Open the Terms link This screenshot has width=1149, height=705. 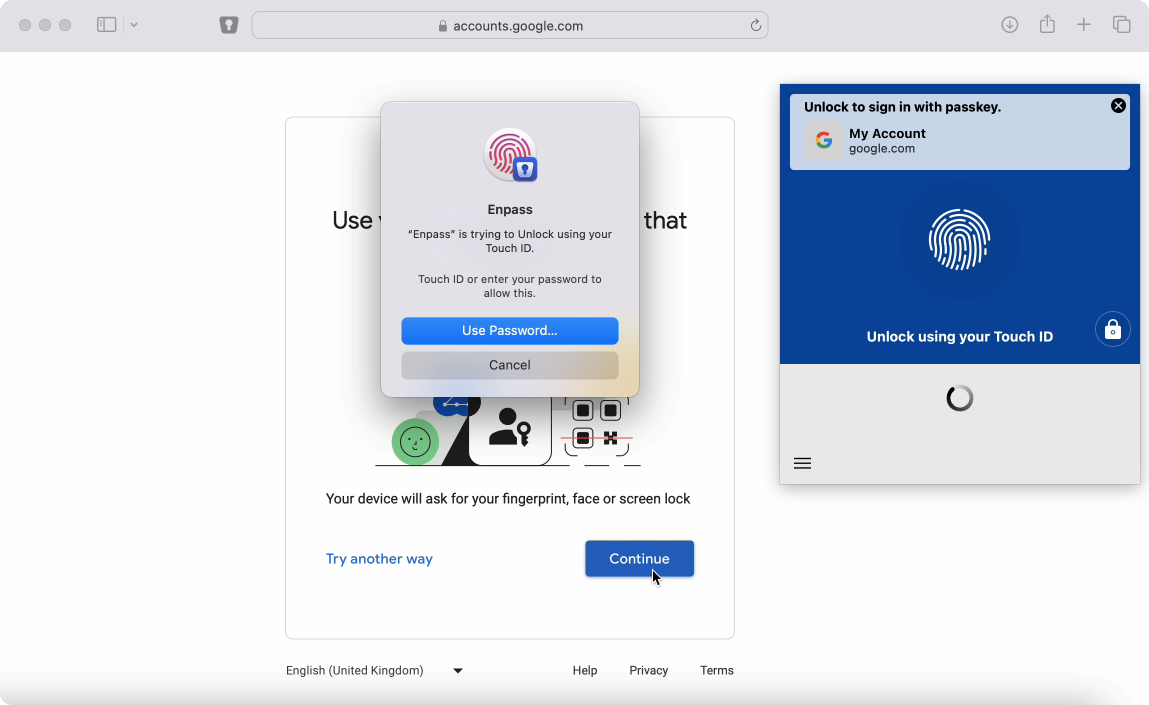coord(717,671)
